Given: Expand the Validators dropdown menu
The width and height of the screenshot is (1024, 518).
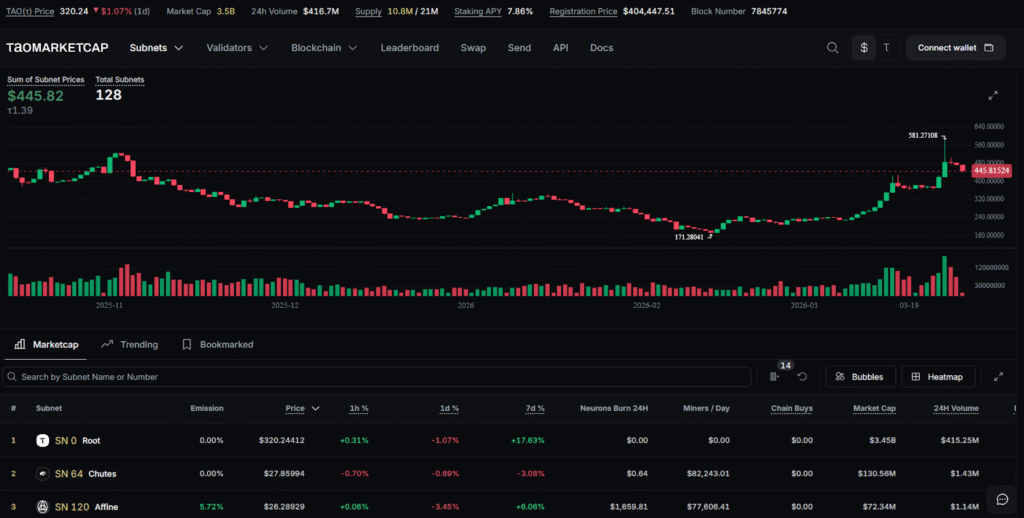Looking at the screenshot, I should [x=237, y=48].
